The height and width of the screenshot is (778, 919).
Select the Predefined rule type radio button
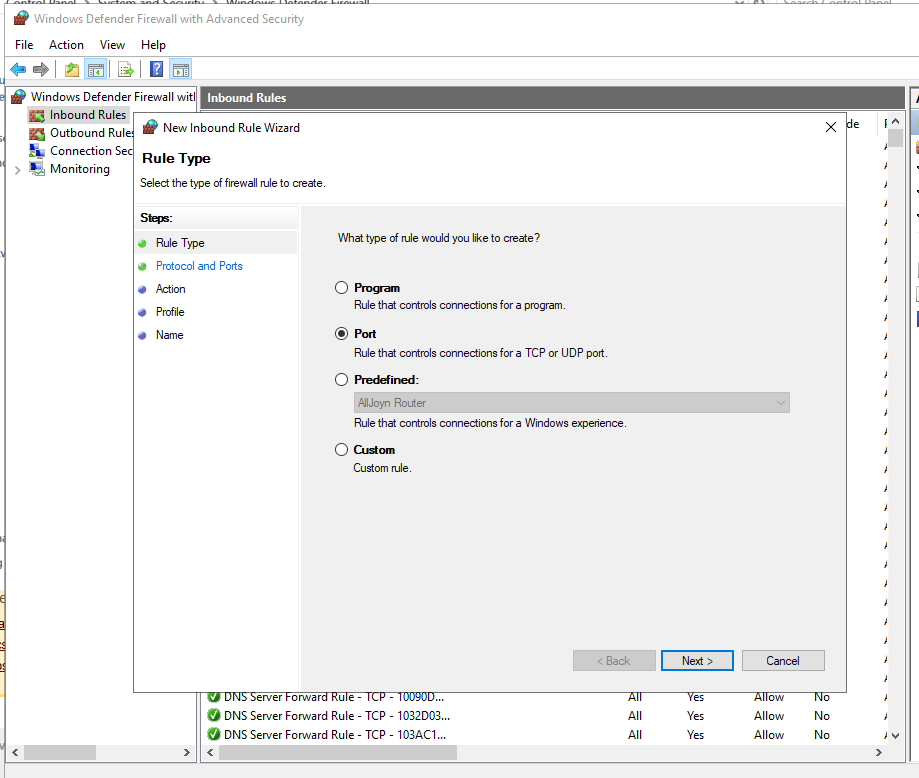[341, 379]
